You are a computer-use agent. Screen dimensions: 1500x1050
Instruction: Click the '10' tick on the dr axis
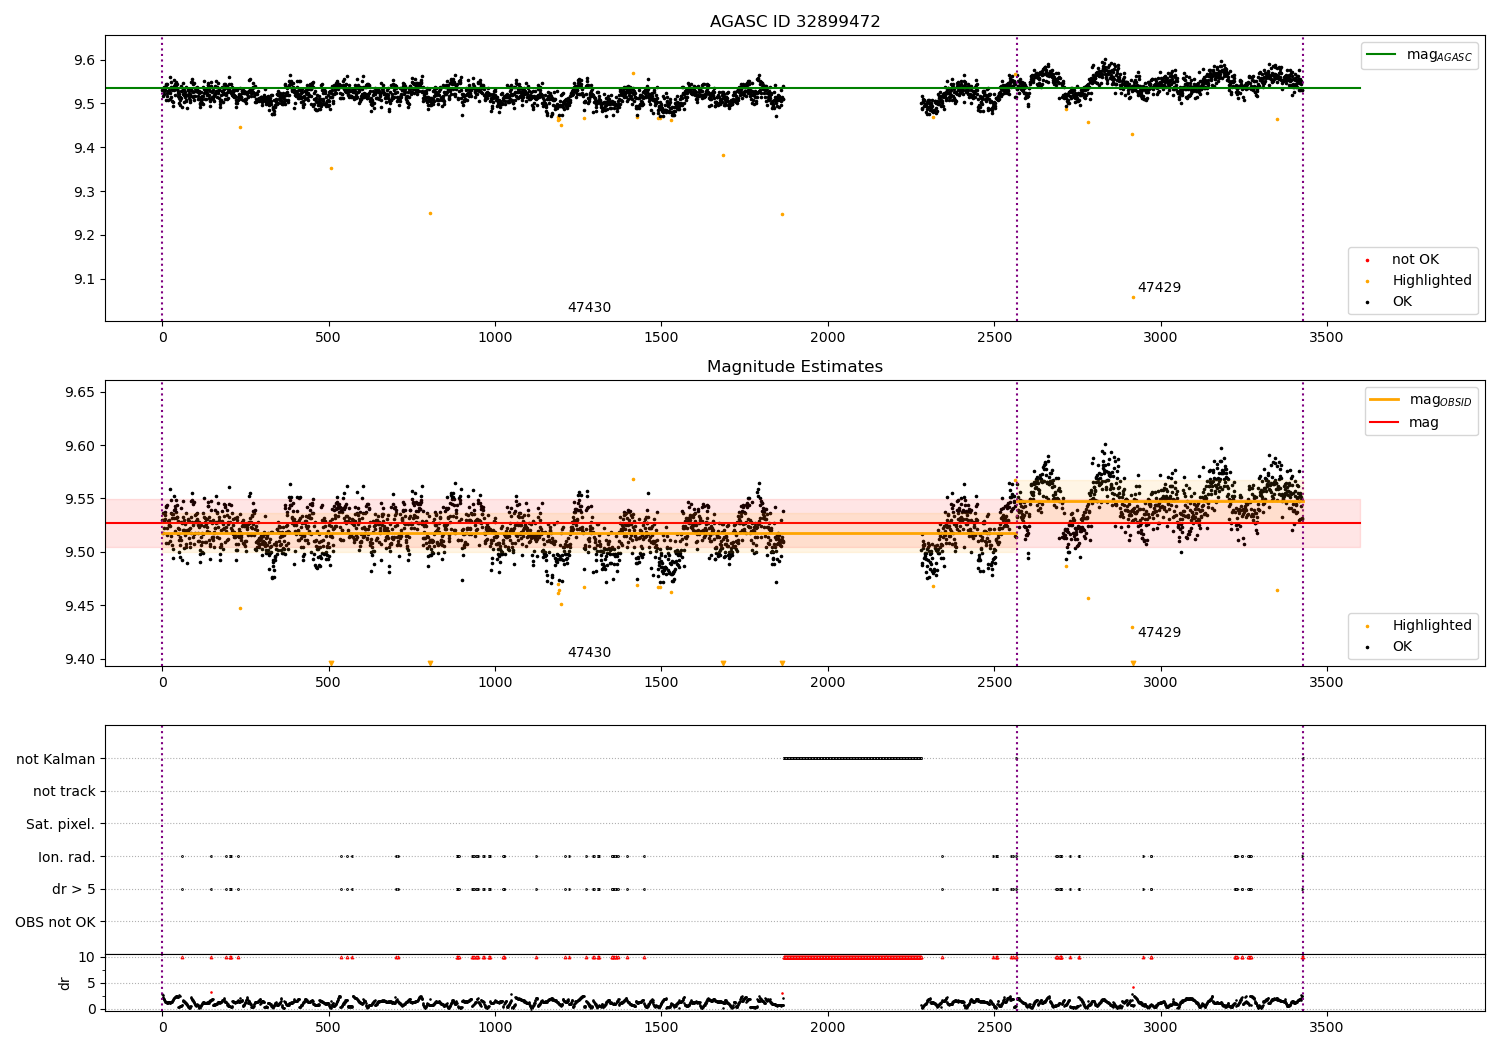(x=87, y=957)
